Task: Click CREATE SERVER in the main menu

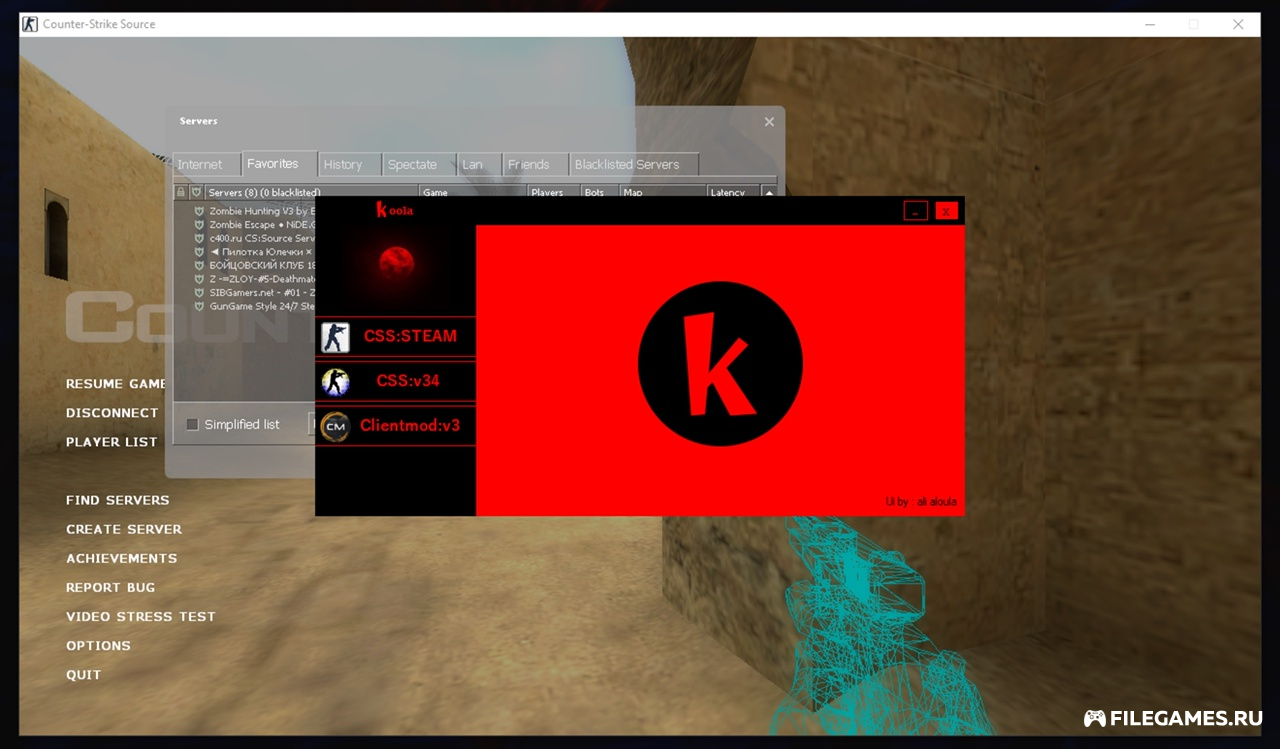Action: [124, 529]
